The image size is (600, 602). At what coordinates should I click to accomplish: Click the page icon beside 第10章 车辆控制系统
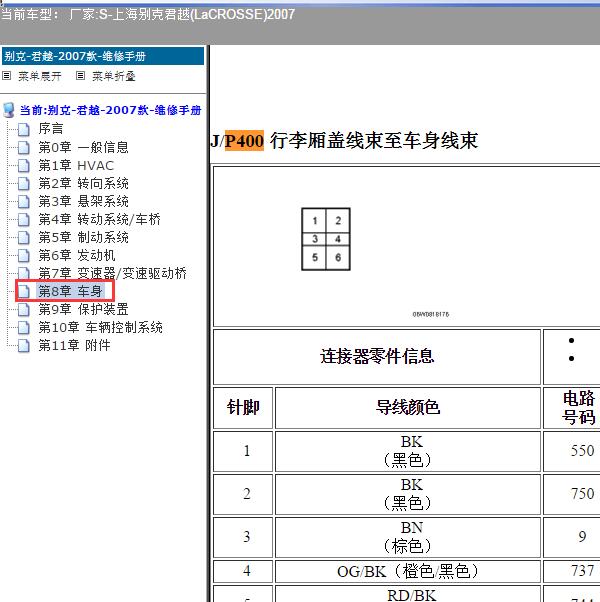(x=24, y=327)
